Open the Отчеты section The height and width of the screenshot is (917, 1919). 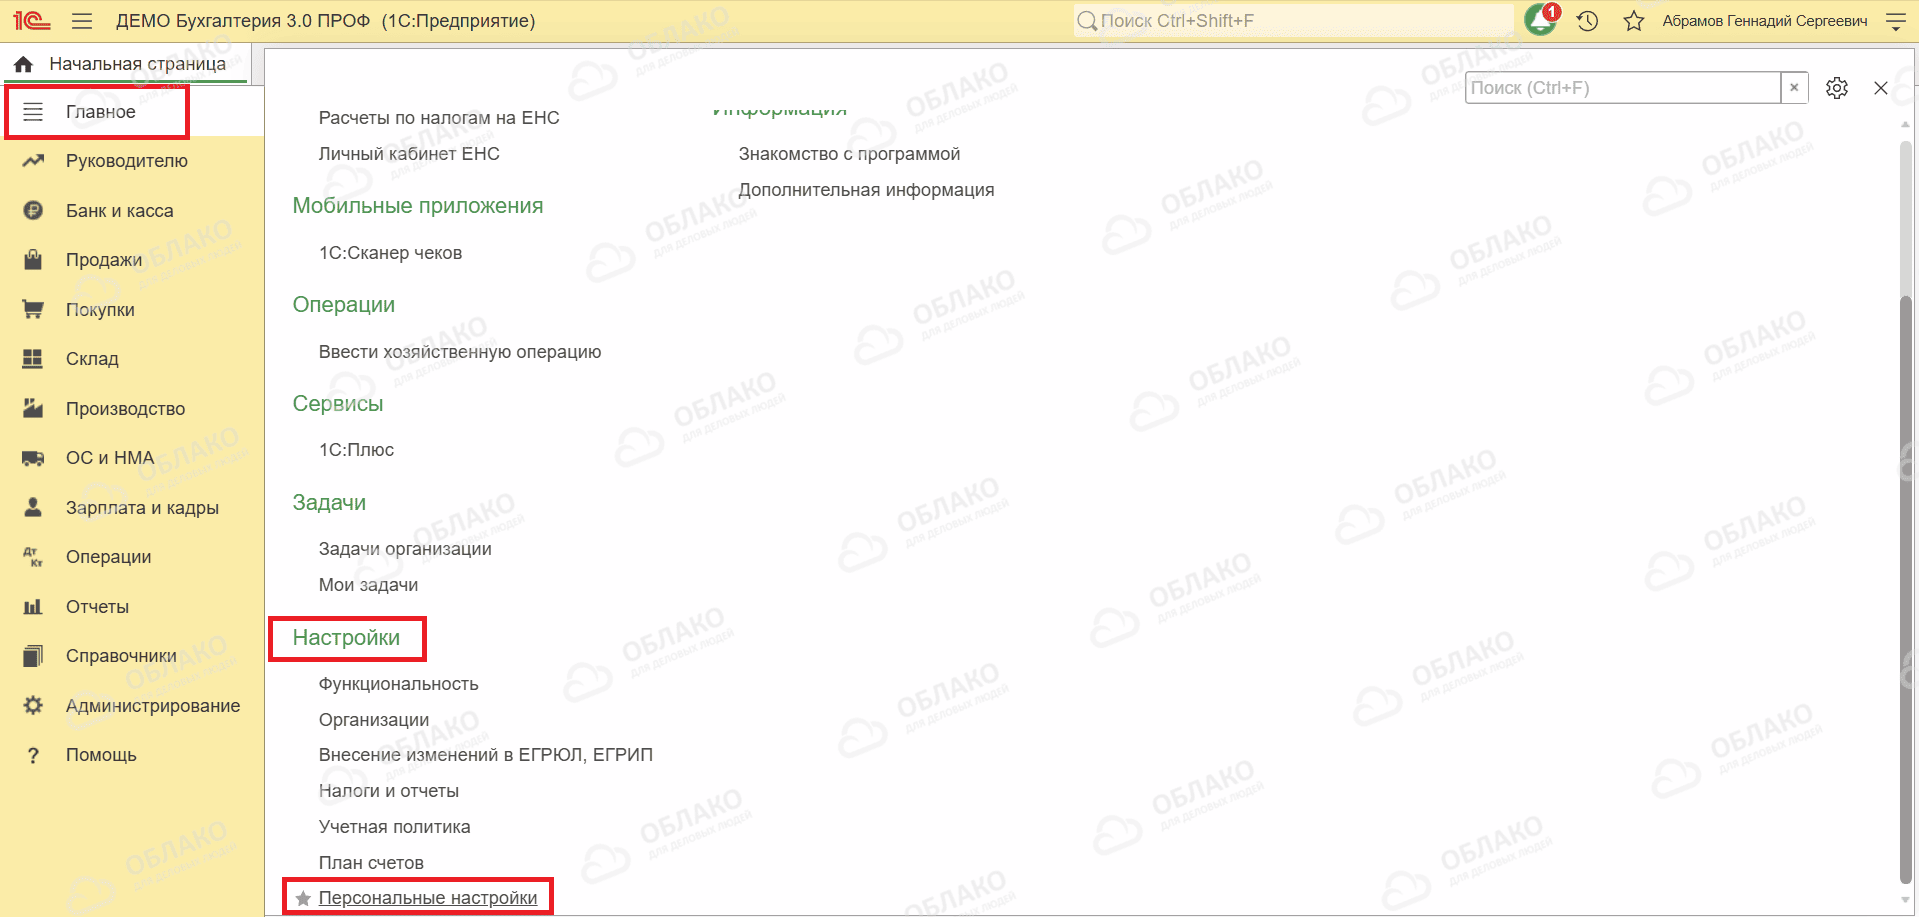point(97,607)
